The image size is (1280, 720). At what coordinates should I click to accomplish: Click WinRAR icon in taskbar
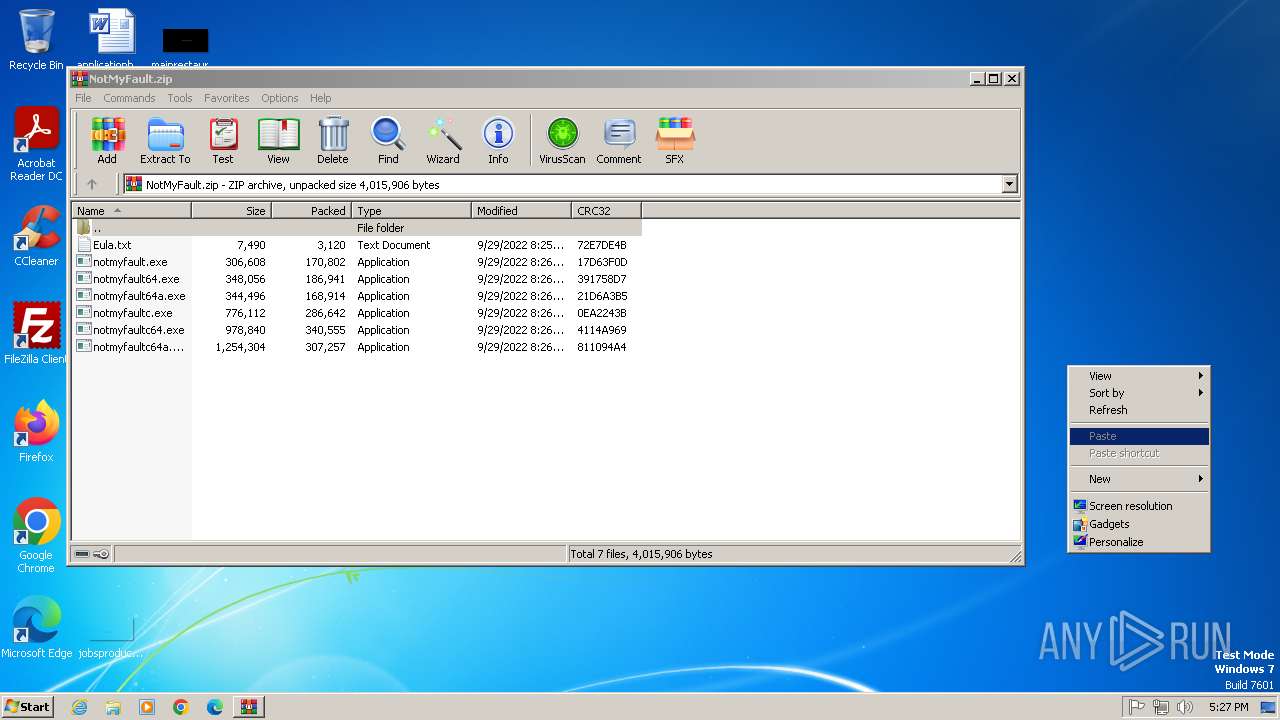point(248,707)
